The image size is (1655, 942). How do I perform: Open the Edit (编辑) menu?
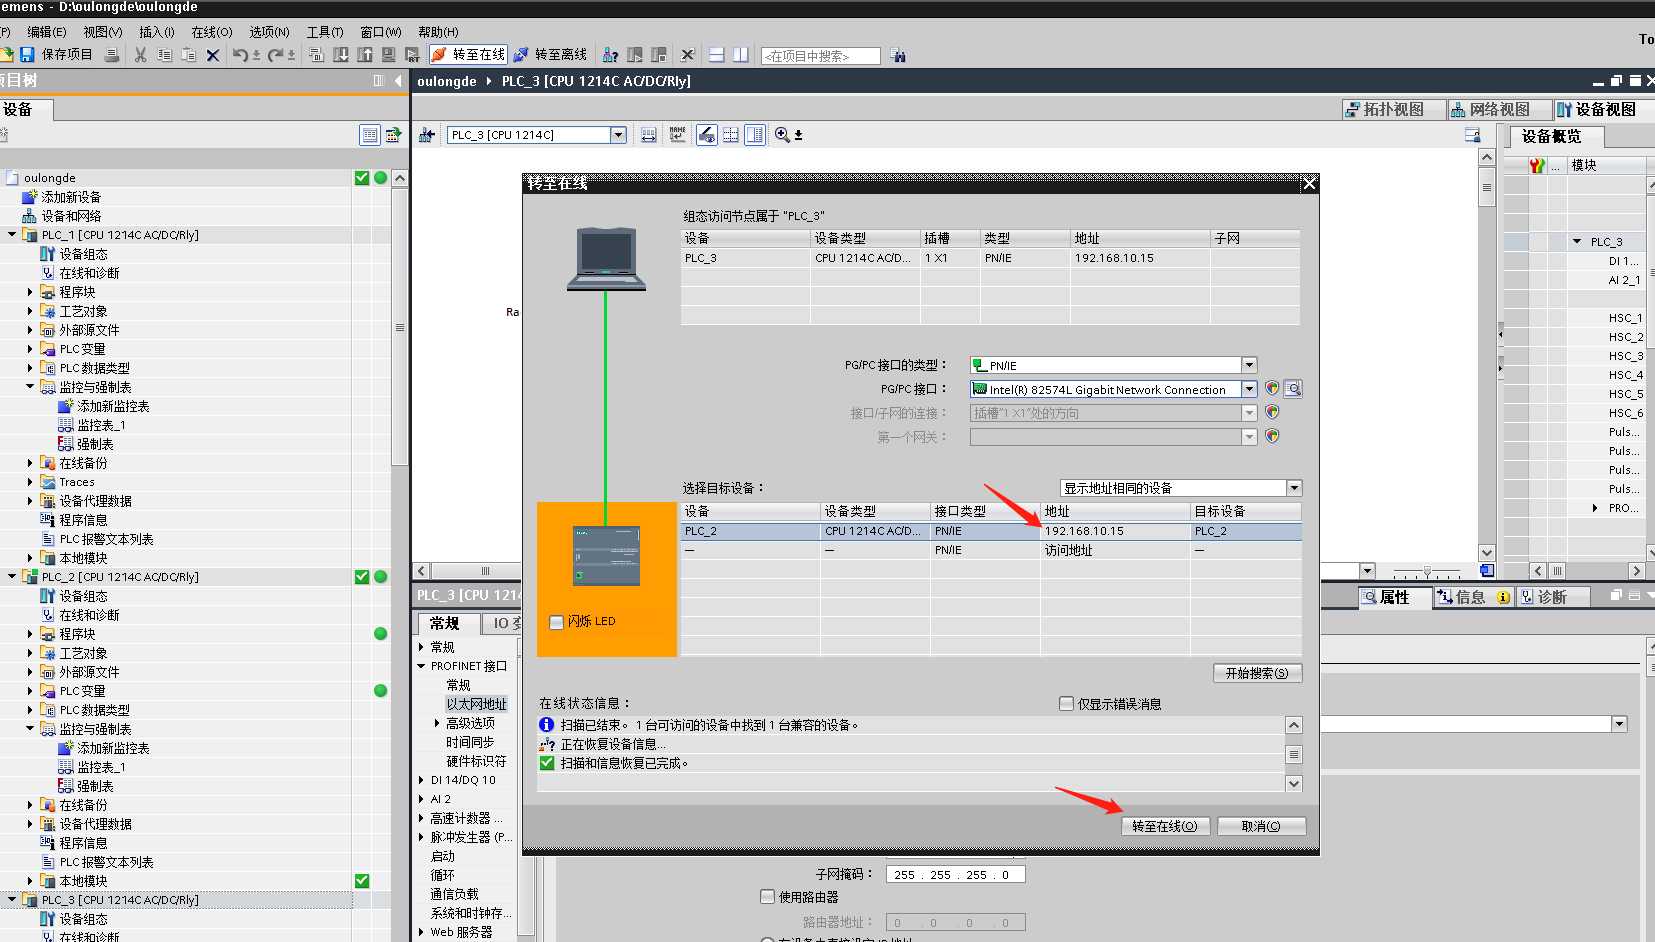coord(46,32)
